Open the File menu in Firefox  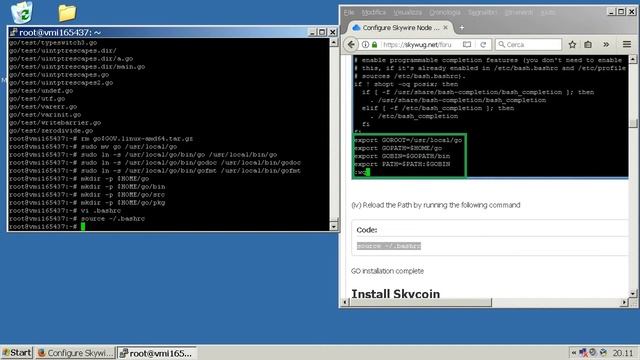click(x=349, y=12)
